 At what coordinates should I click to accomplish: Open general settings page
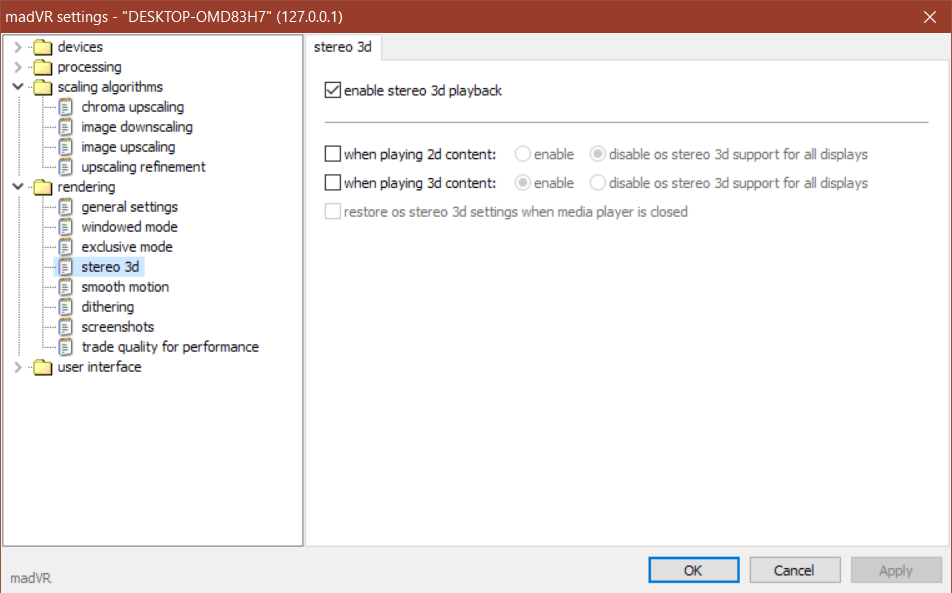(129, 208)
